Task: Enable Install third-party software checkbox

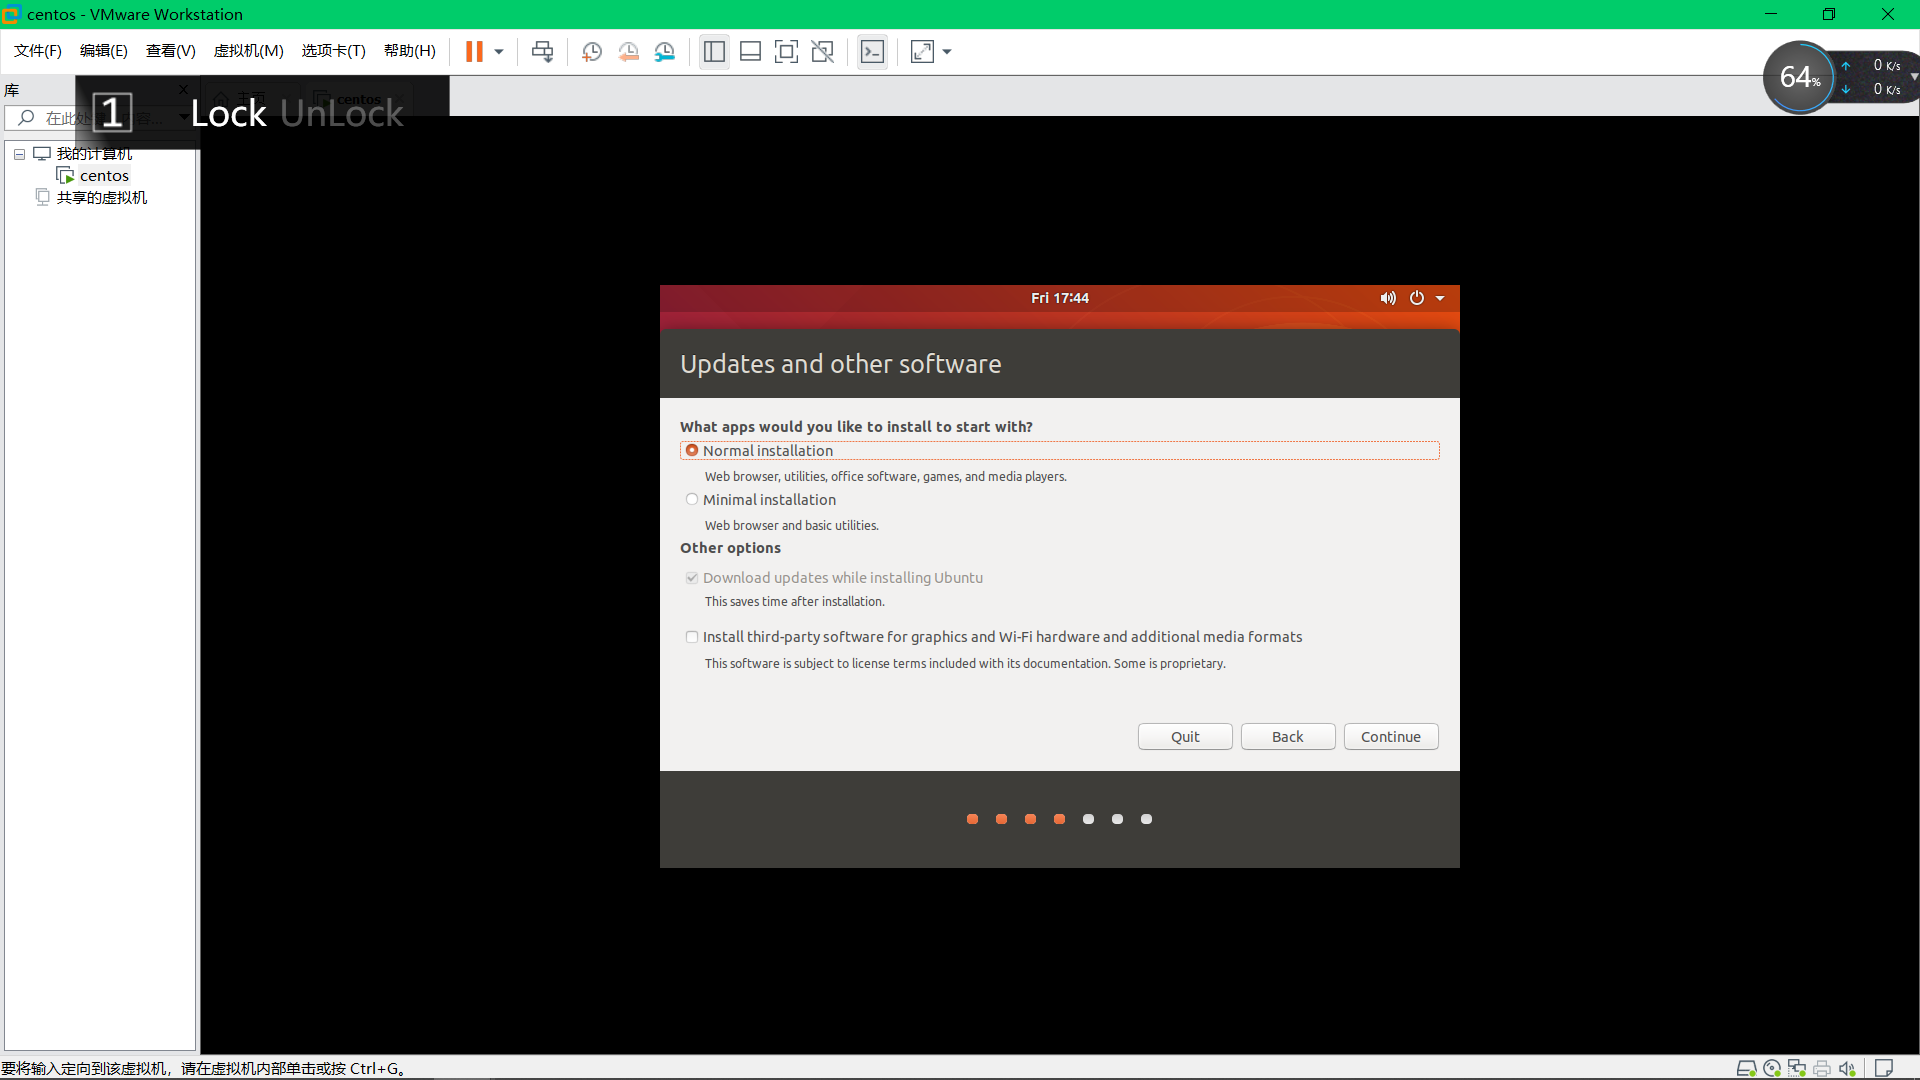Action: click(692, 637)
